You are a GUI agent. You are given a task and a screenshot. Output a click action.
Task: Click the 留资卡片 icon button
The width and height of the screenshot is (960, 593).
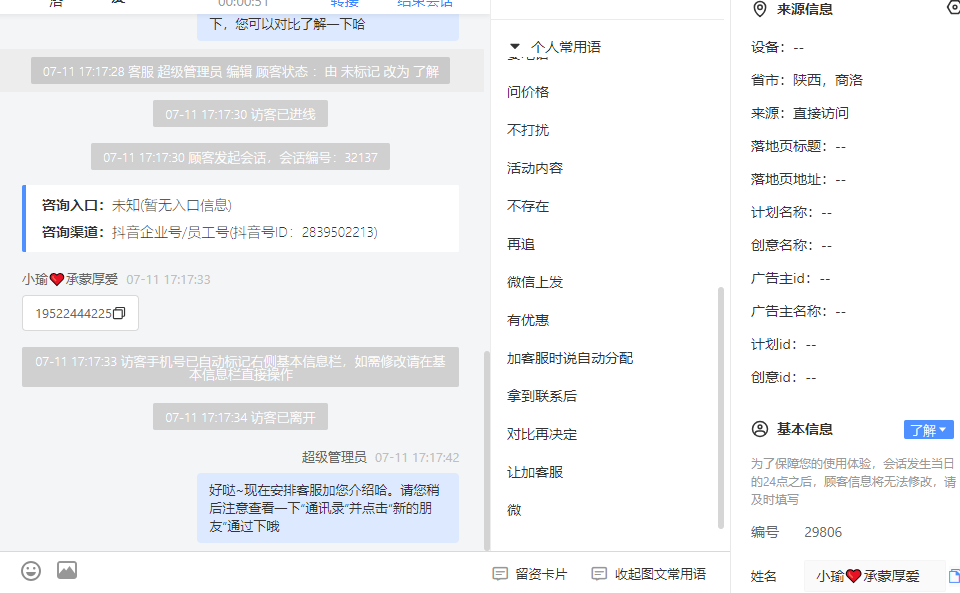(530, 574)
